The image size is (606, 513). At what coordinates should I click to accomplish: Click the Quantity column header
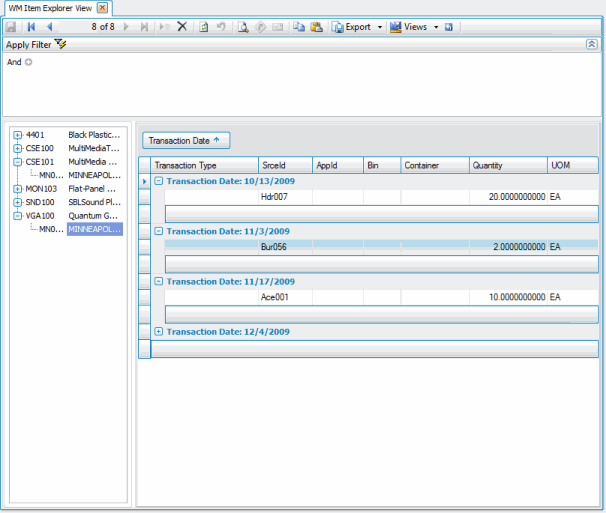[507, 165]
